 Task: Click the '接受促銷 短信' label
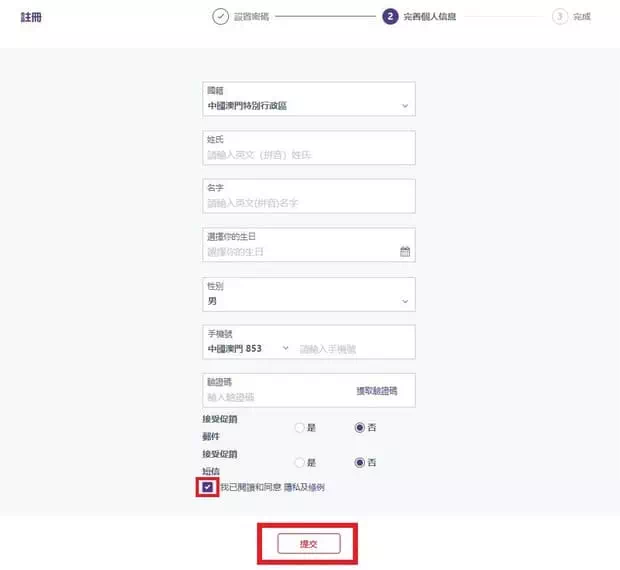point(220,462)
